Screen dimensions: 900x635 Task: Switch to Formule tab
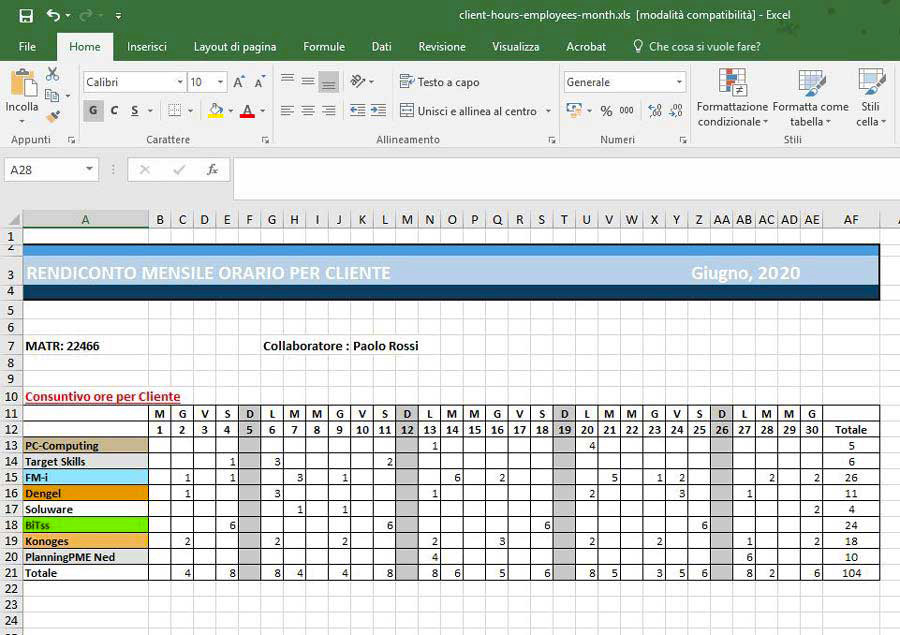324,47
